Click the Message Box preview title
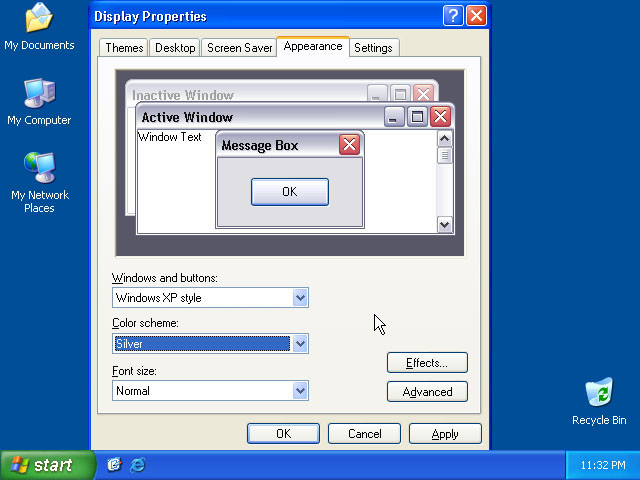 (x=260, y=145)
